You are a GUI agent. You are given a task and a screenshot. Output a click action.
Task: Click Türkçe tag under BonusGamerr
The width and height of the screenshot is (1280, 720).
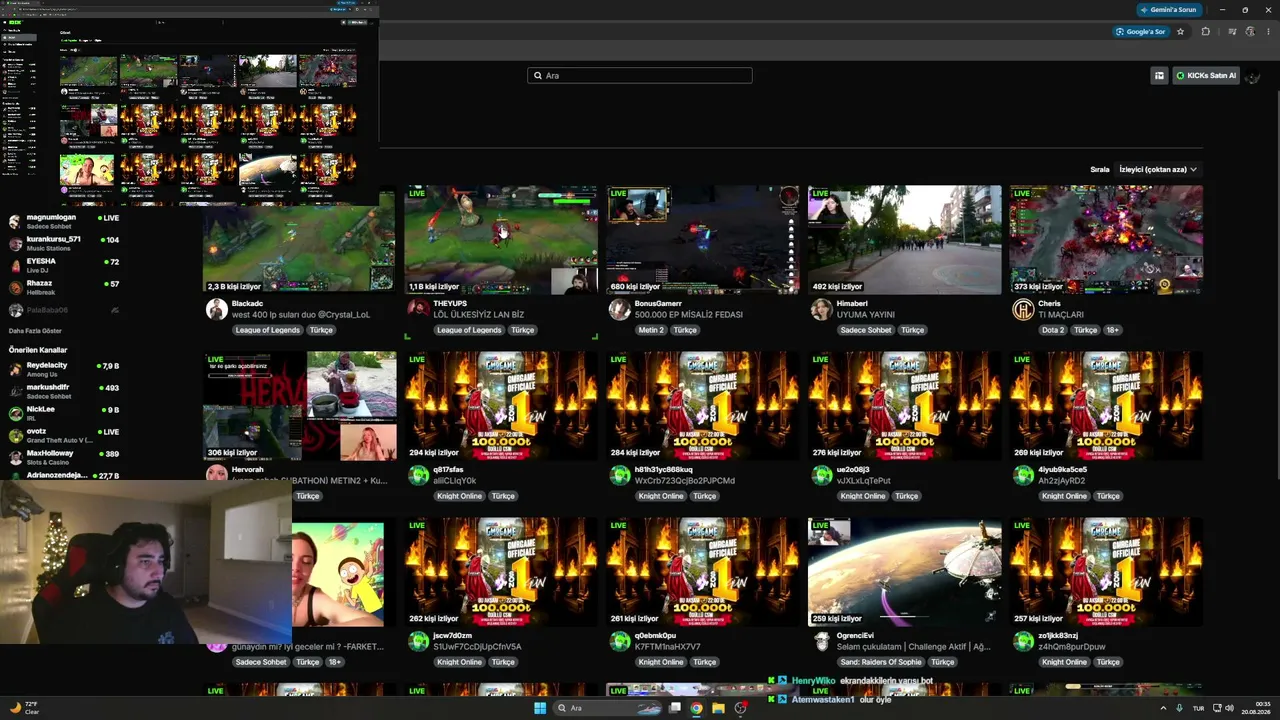coord(685,330)
